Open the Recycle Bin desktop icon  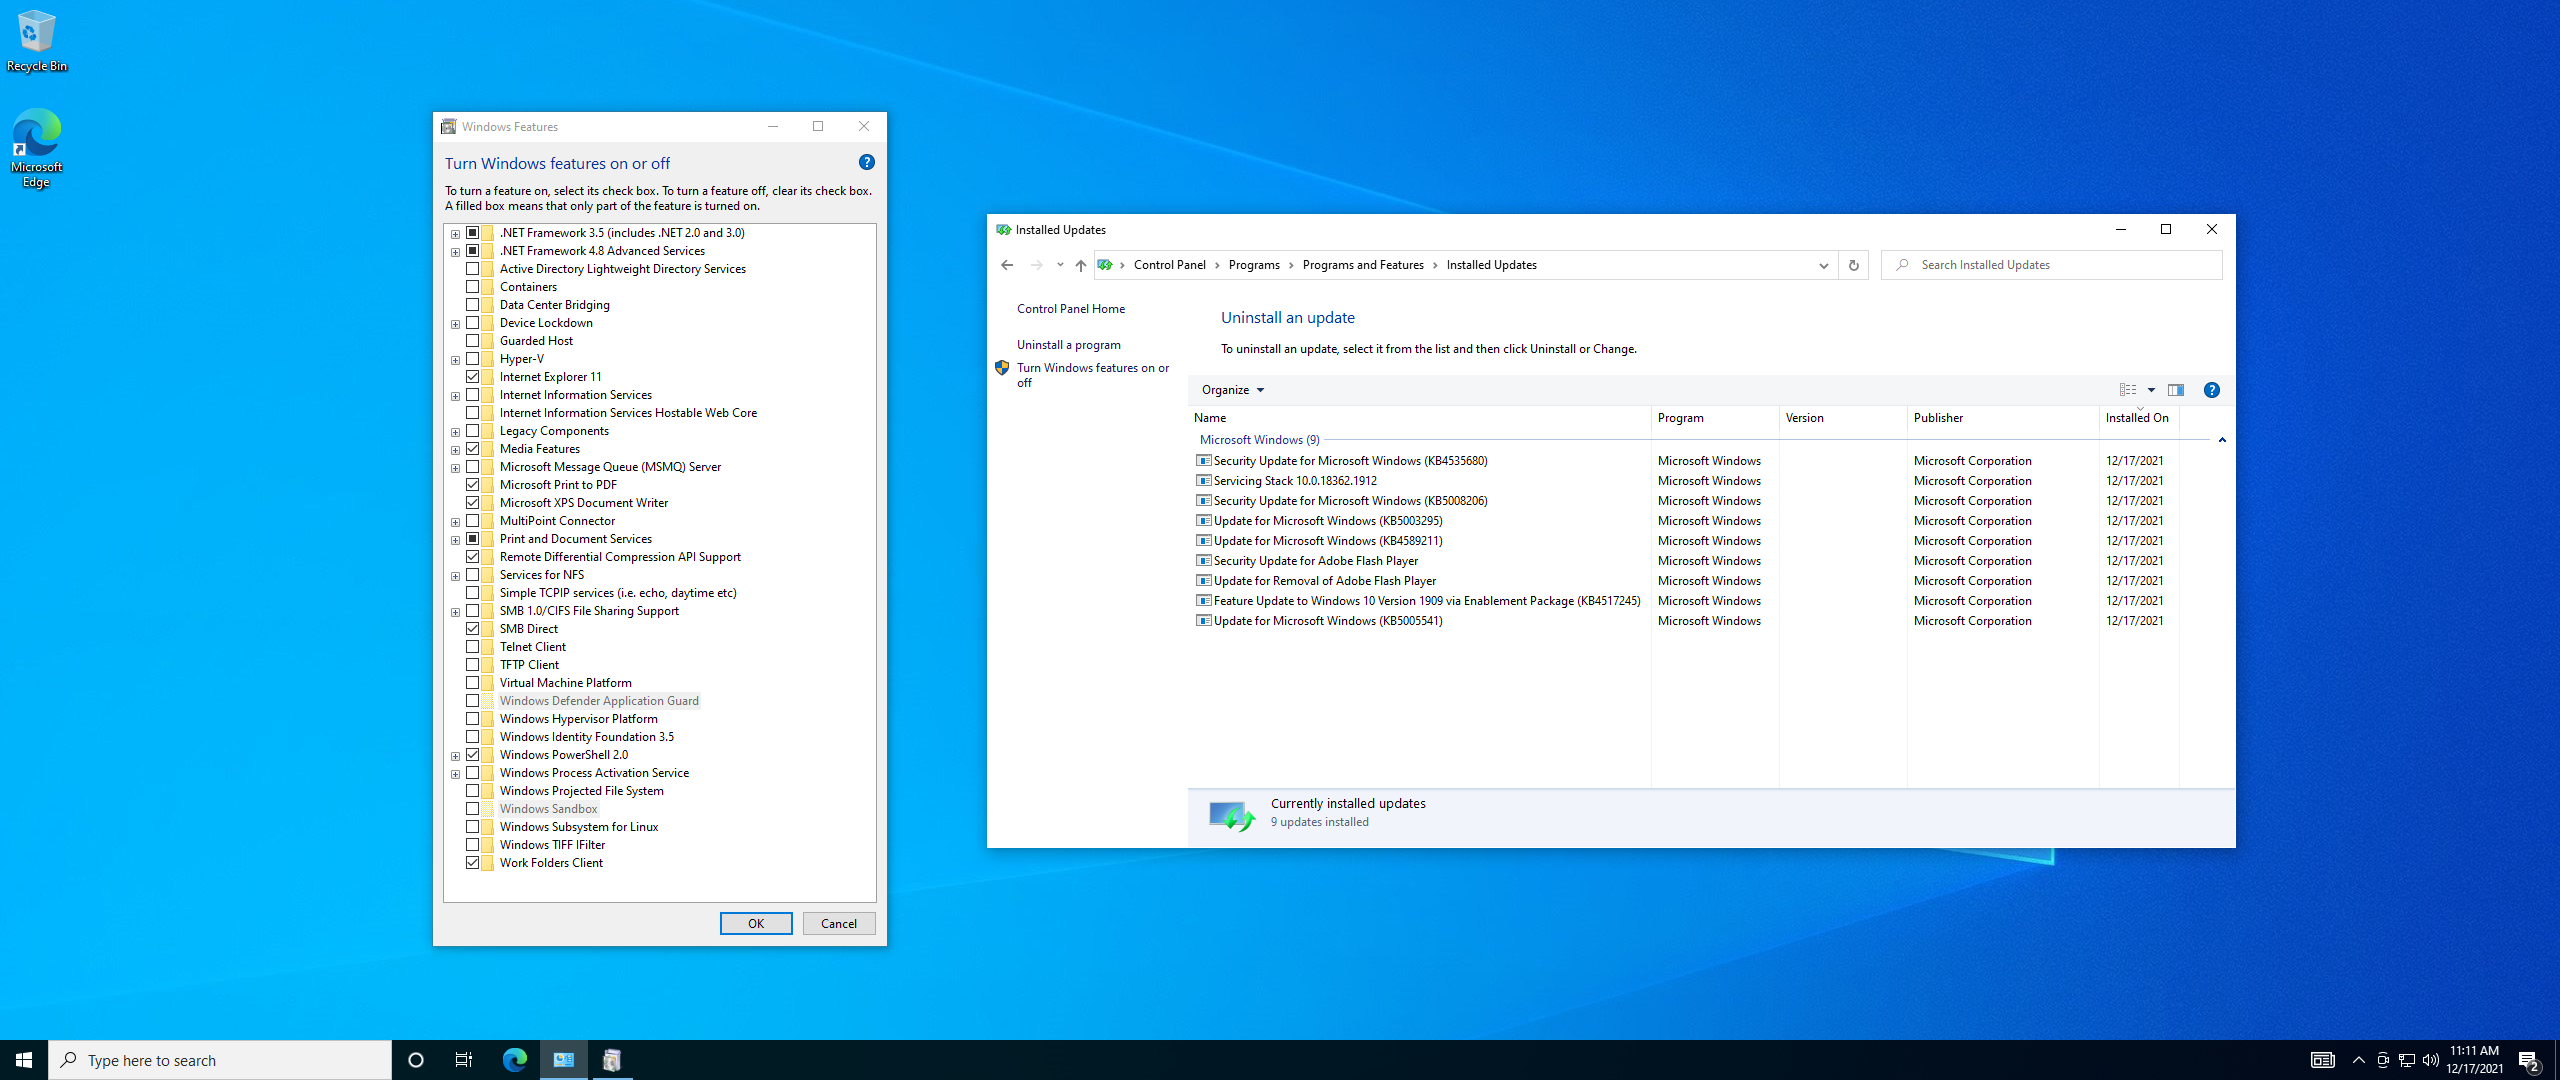coord(36,40)
